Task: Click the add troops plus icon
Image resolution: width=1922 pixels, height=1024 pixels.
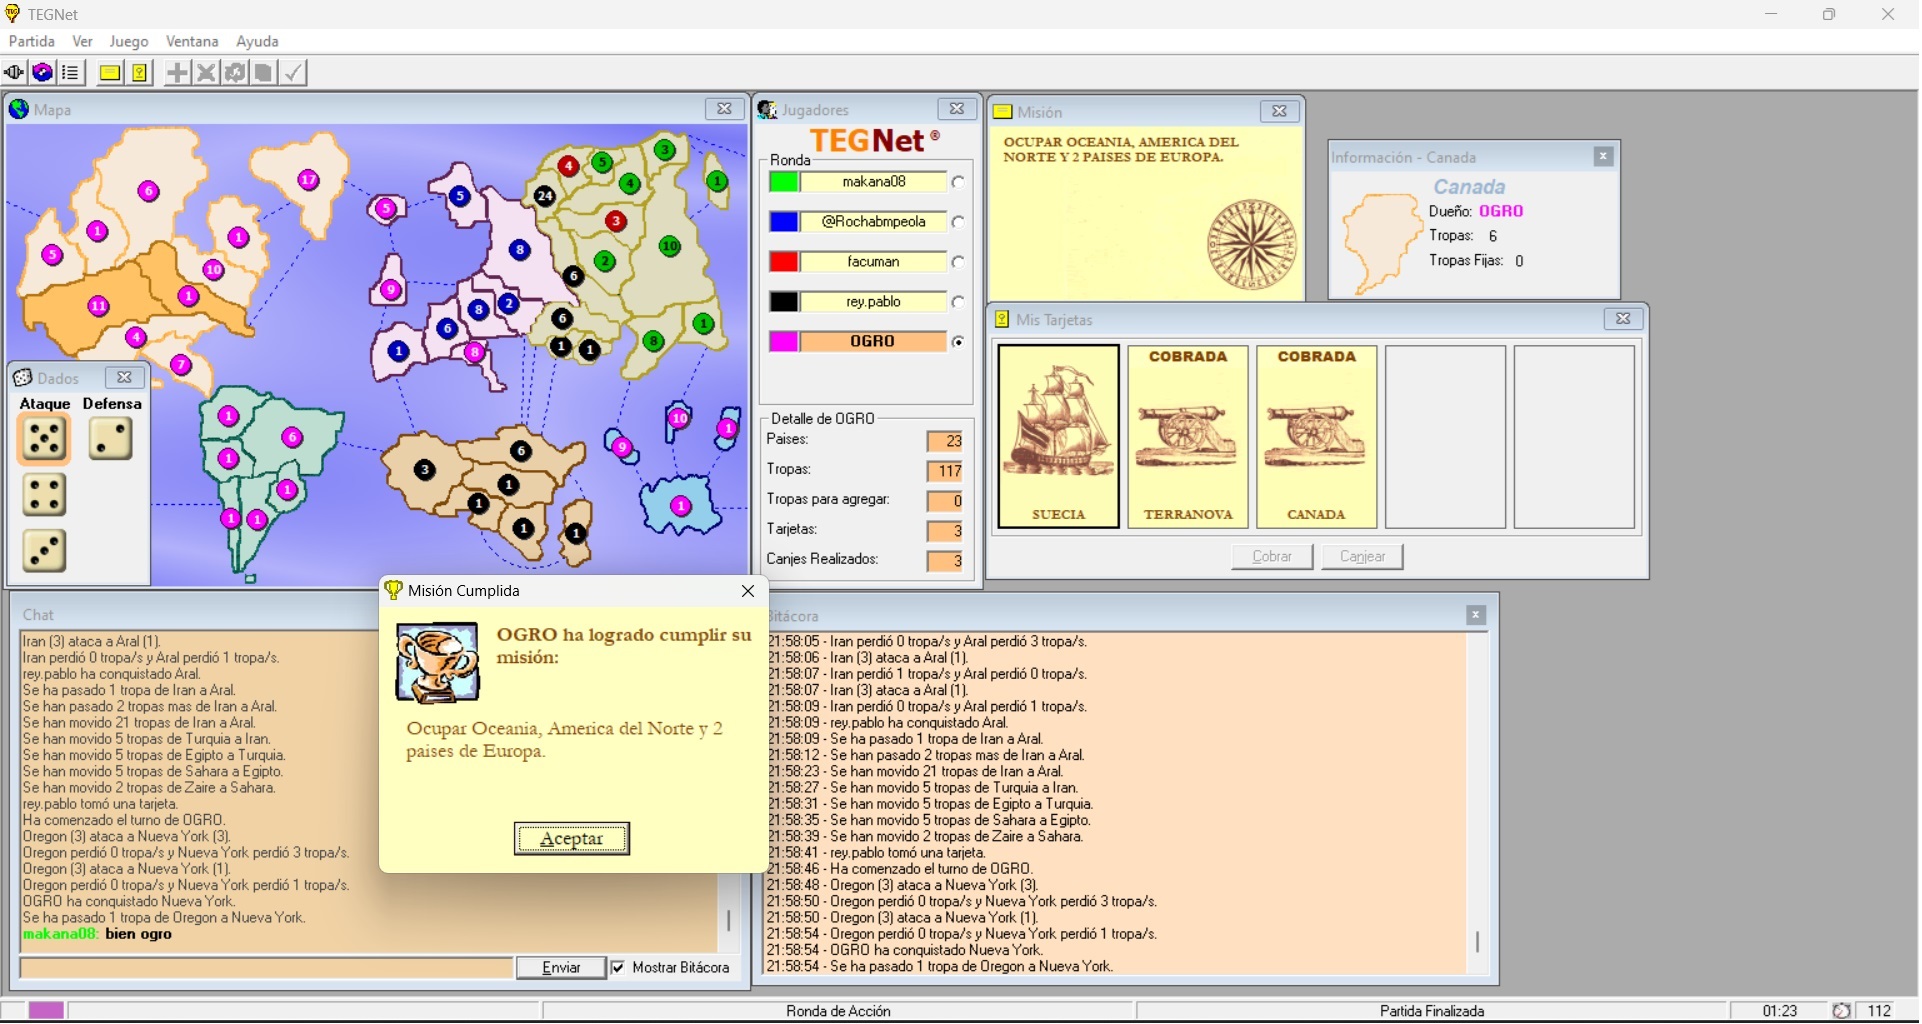Action: coord(177,73)
